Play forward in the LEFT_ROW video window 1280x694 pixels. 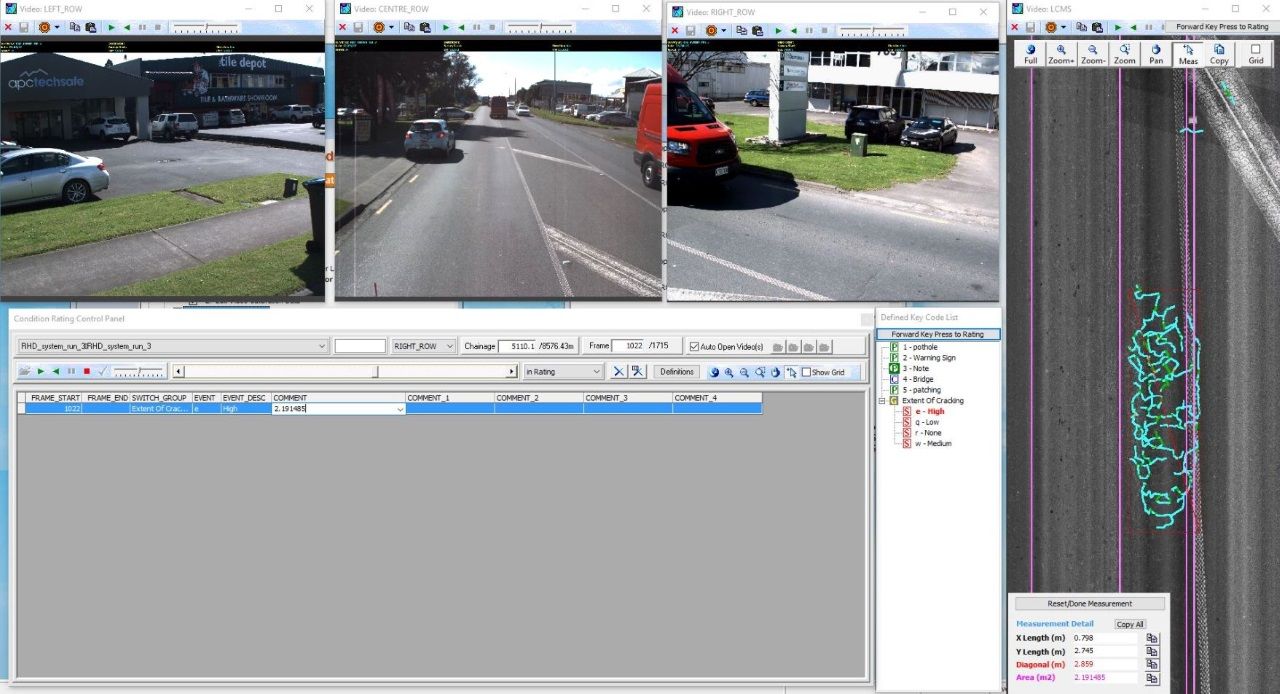(109, 28)
